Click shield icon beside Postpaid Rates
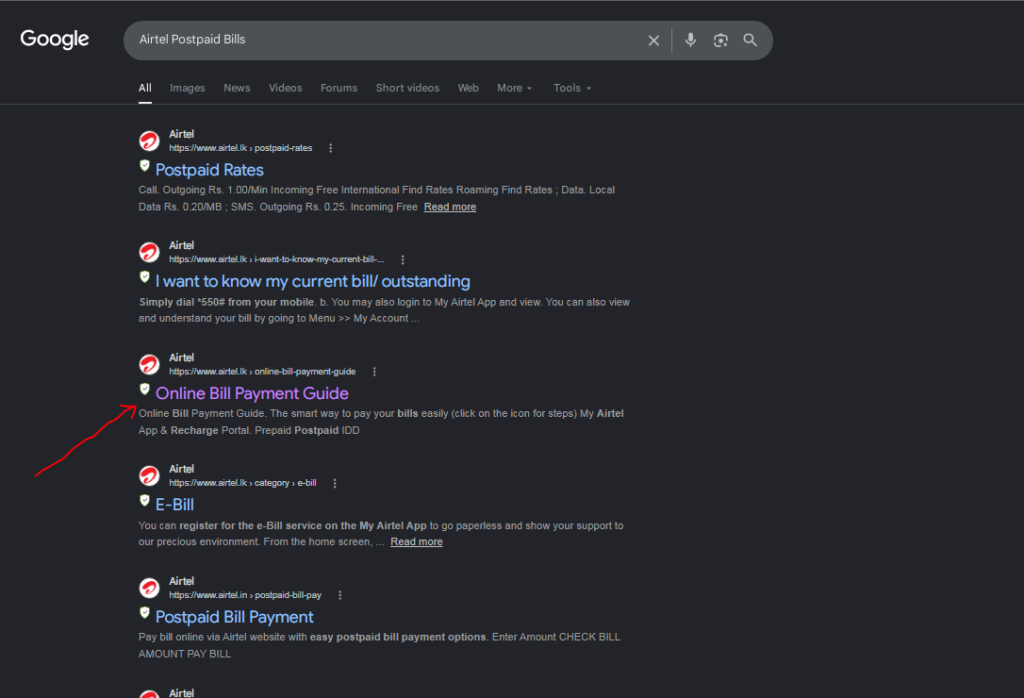Viewport: 1024px width, 698px height. [145, 166]
